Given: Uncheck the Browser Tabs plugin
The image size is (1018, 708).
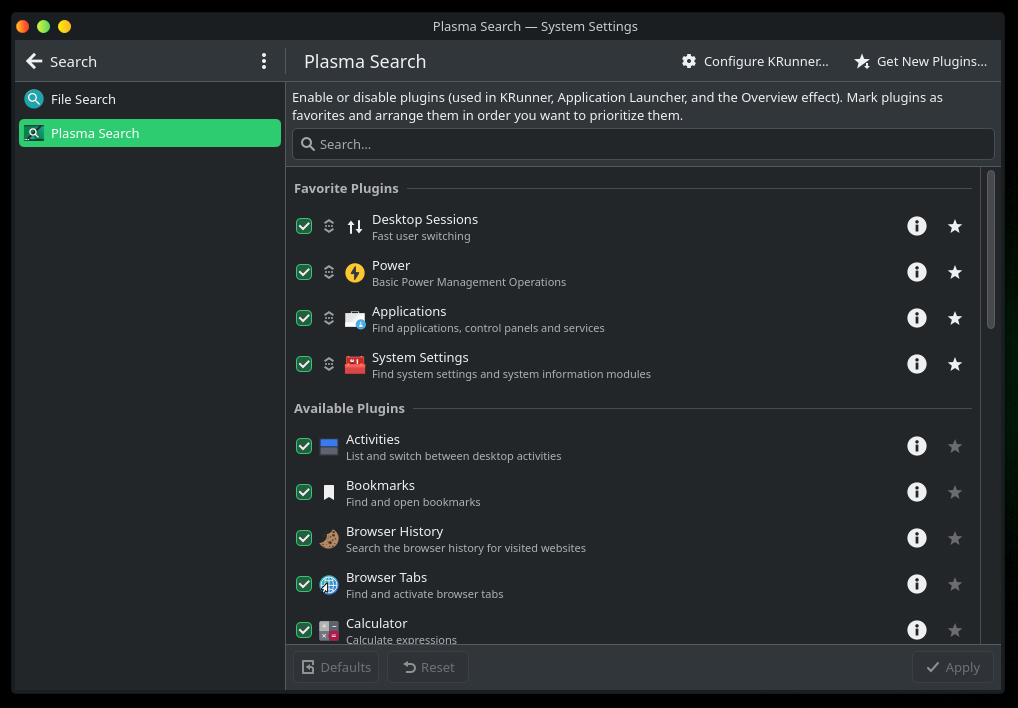Looking at the screenshot, I should coord(304,584).
